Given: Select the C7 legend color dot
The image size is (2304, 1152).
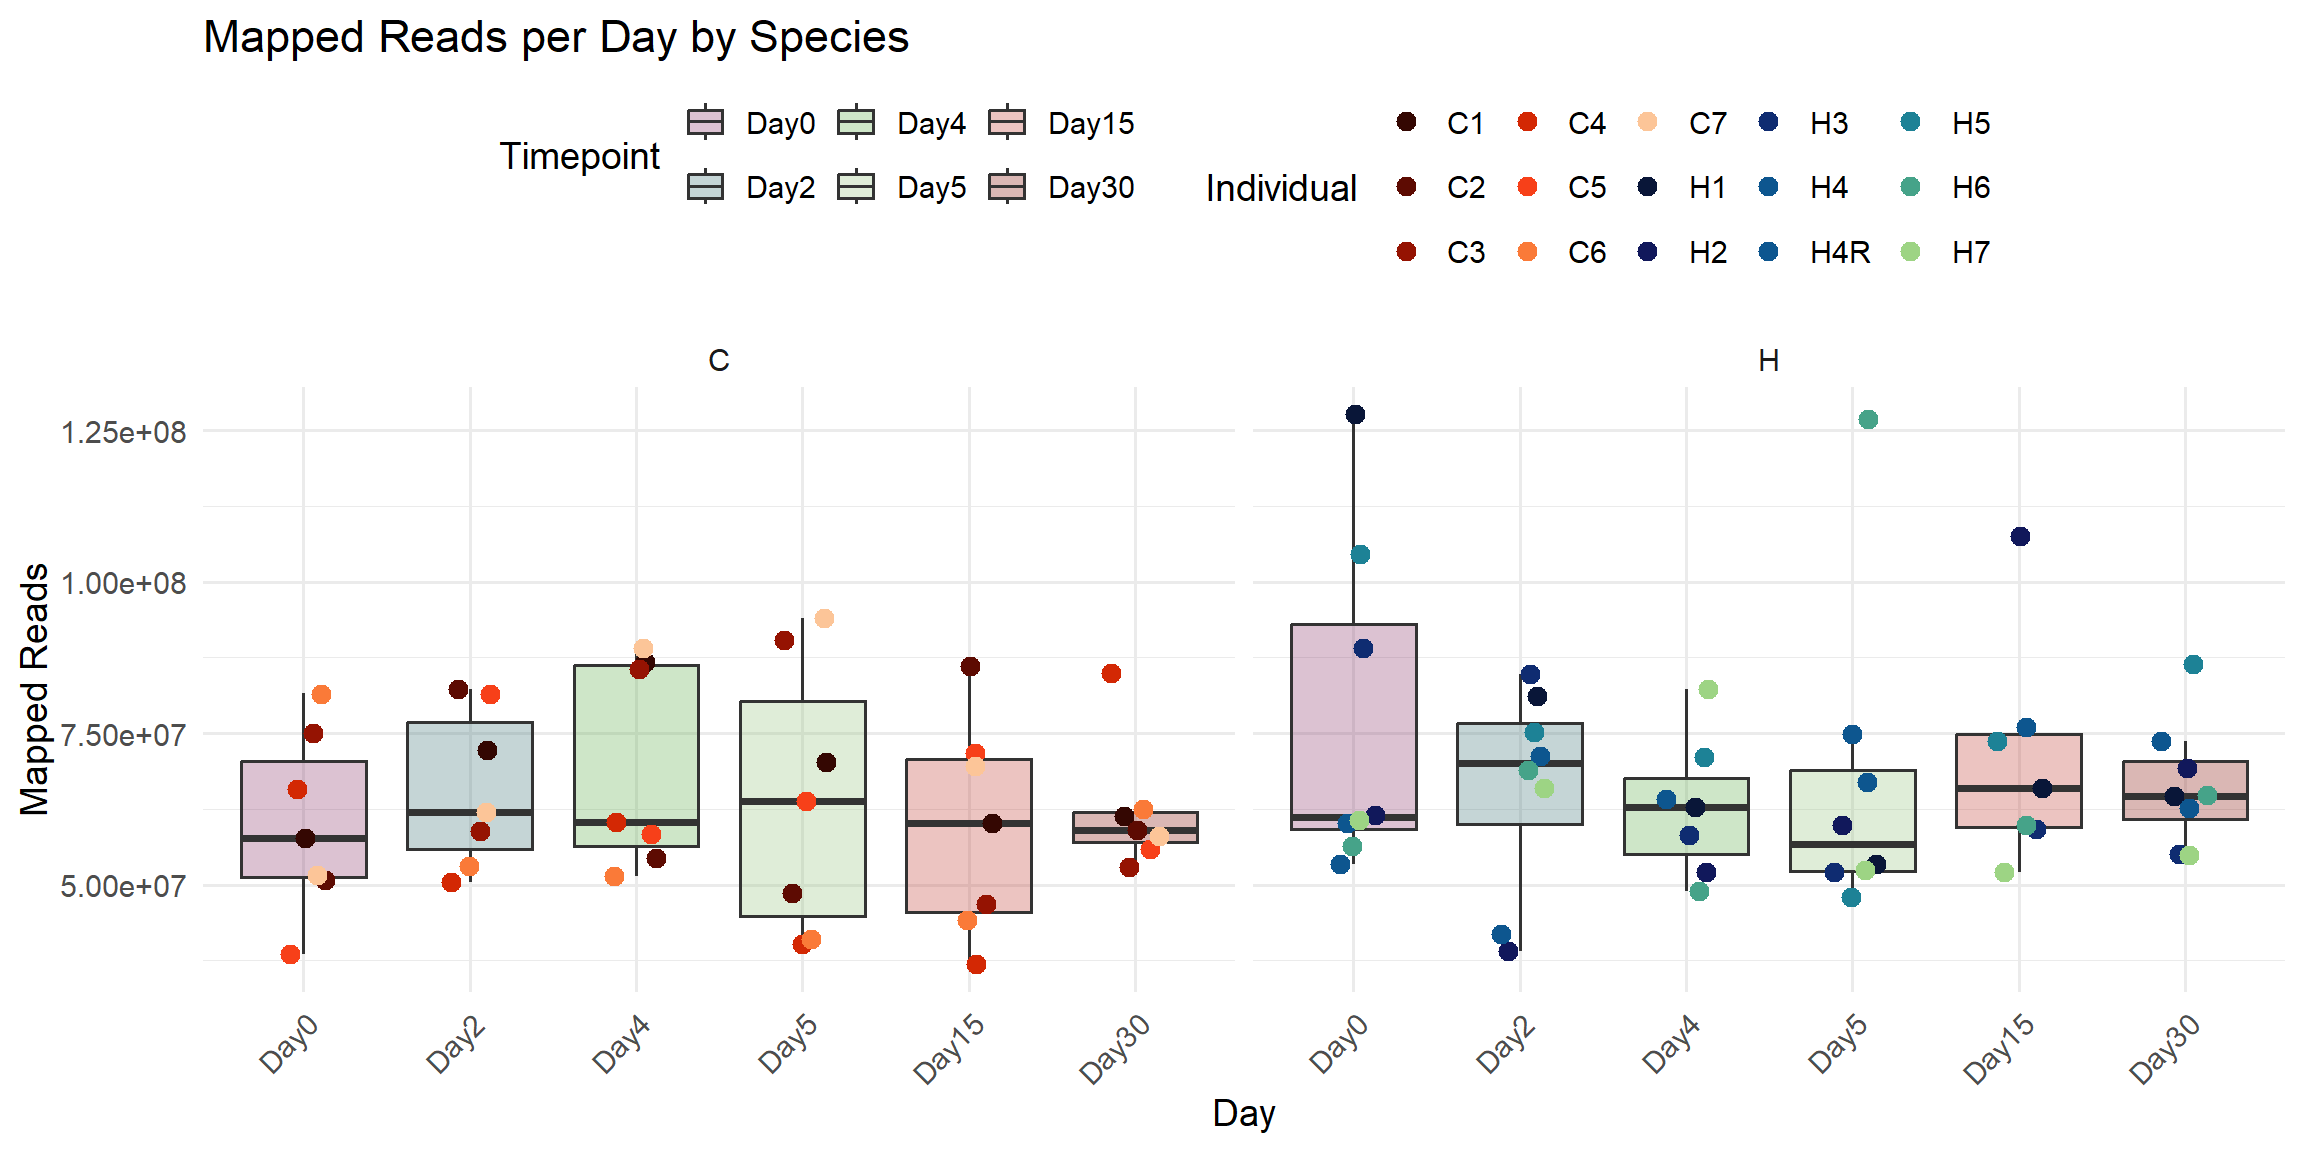Looking at the screenshot, I should 1648,122.
